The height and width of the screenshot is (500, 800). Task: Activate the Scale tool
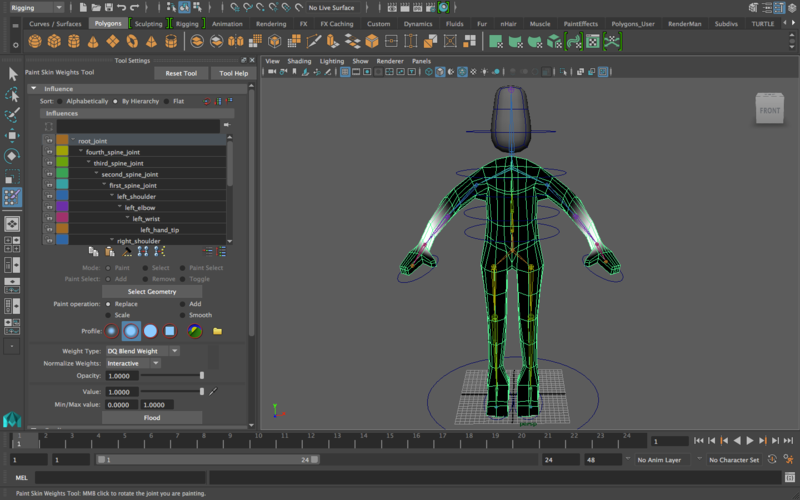click(12, 176)
